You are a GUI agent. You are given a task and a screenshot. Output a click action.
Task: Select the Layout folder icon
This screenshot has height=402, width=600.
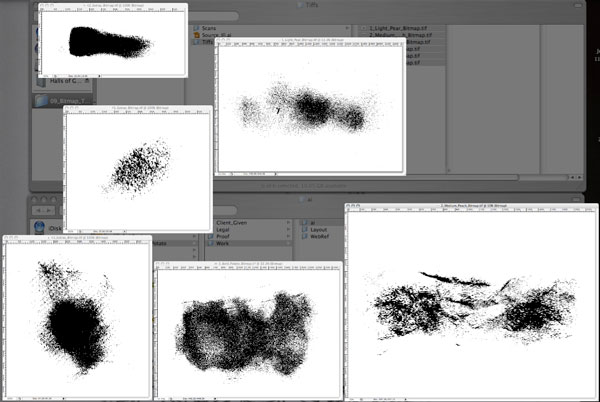point(305,229)
